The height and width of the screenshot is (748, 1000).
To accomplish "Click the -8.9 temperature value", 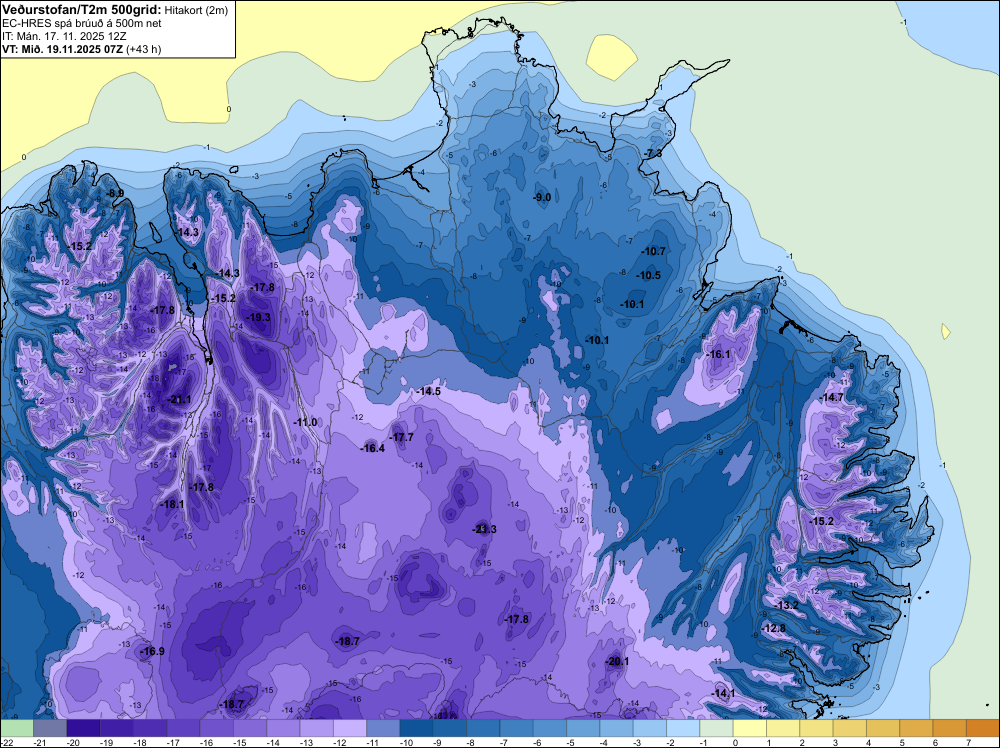I will pos(115,193).
